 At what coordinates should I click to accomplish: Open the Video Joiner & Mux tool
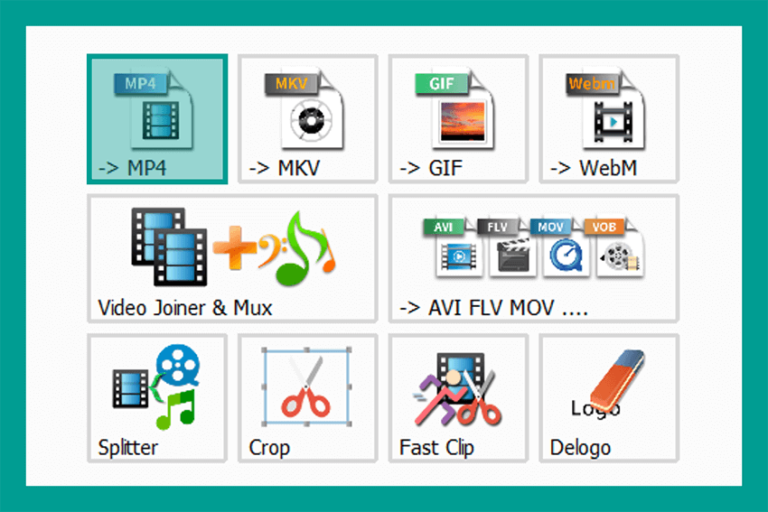[x=232, y=258]
